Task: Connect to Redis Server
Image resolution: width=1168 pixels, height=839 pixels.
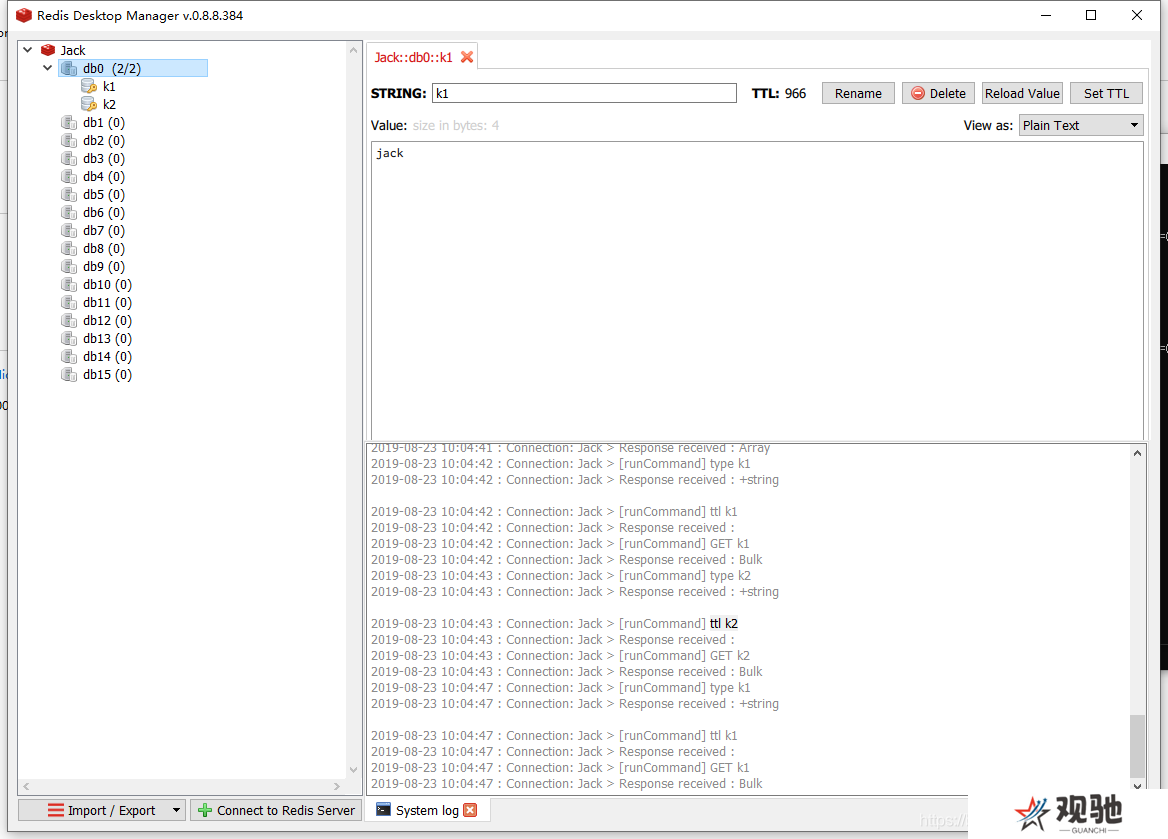Action: click(x=276, y=810)
